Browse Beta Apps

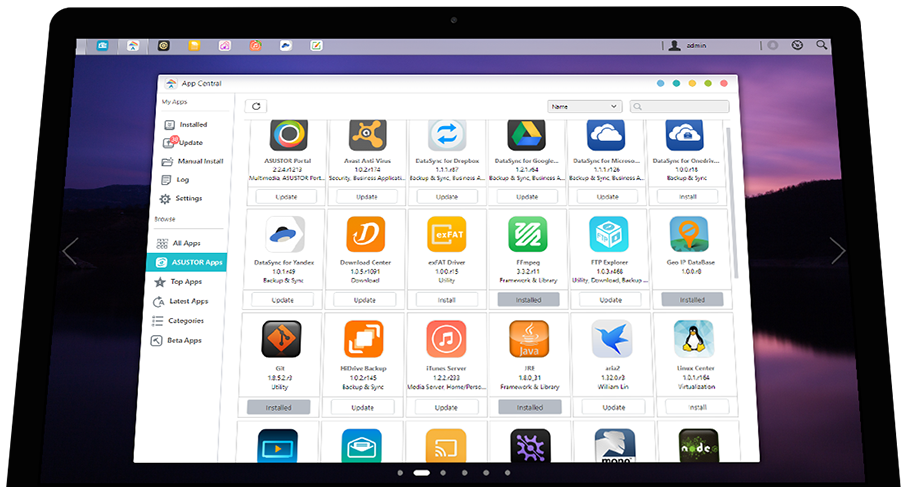(176, 340)
